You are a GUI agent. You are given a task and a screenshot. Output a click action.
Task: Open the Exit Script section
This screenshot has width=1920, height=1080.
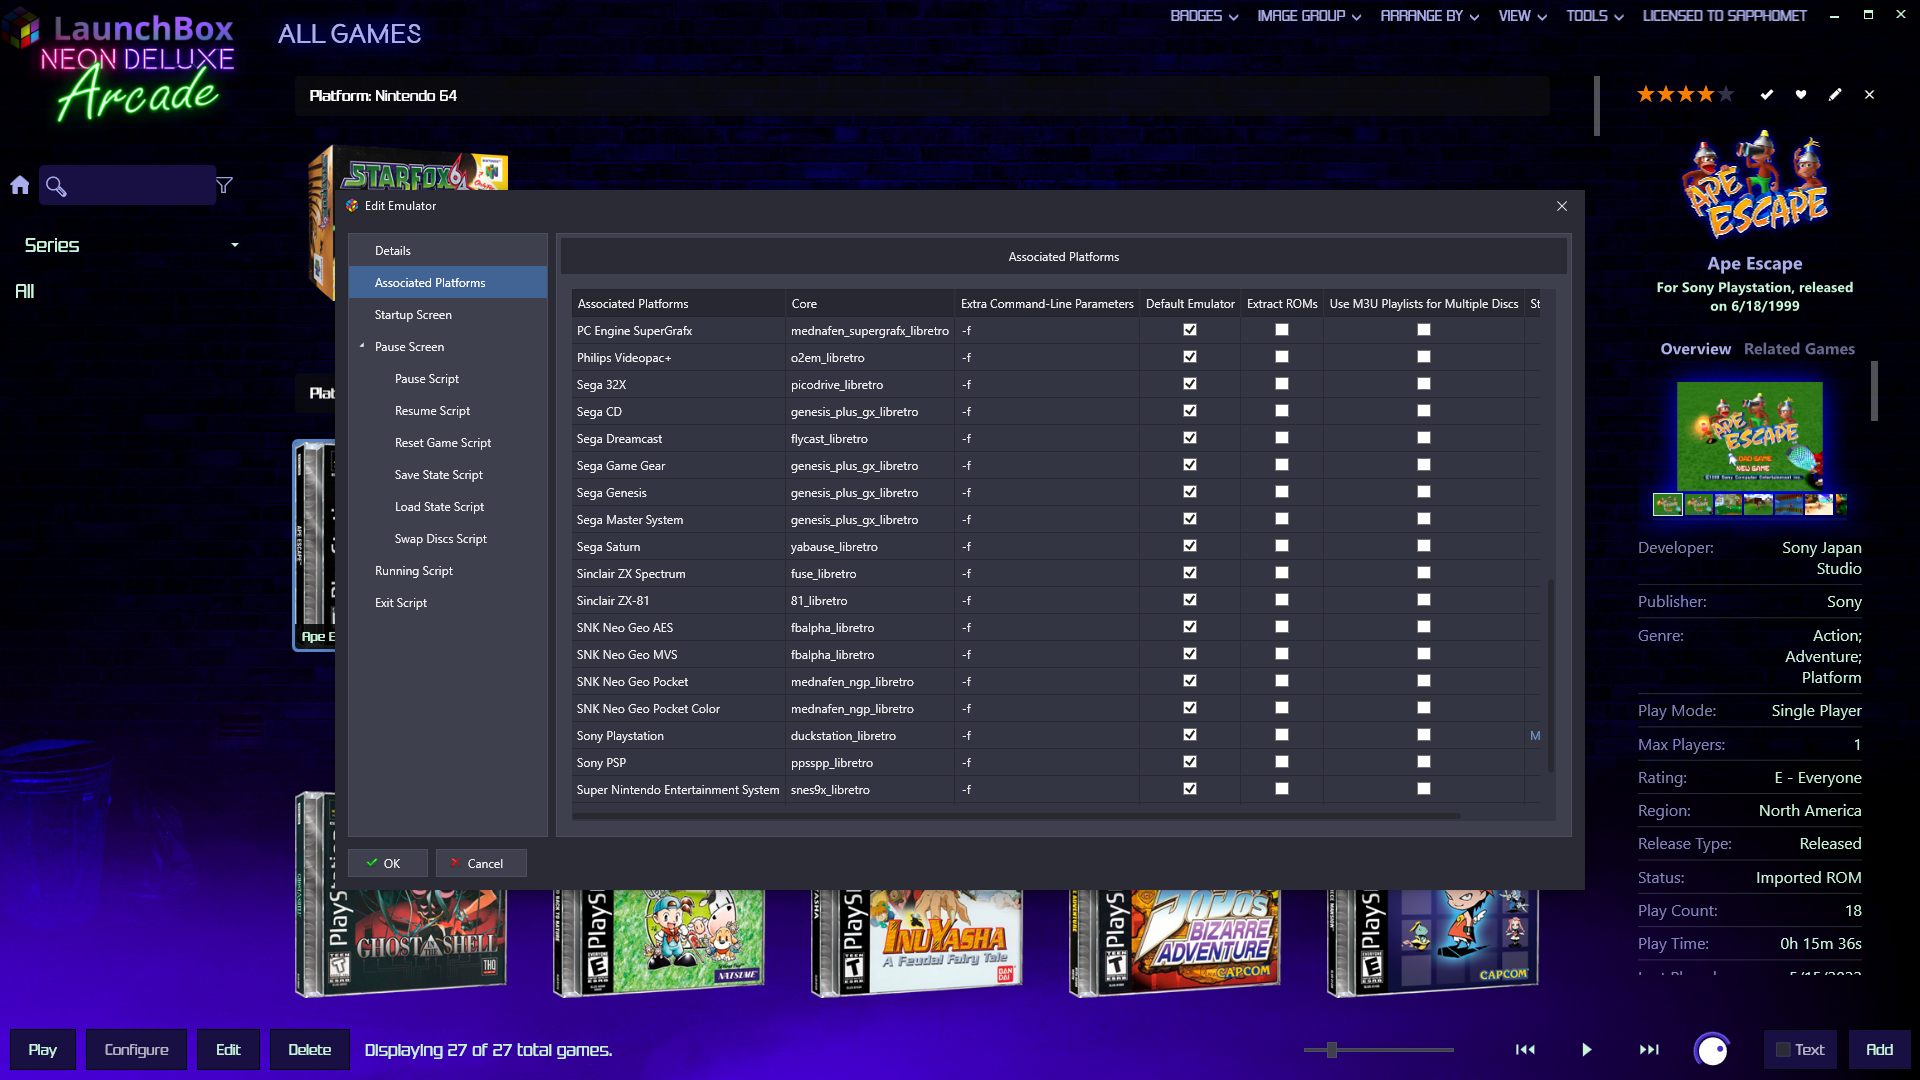[401, 603]
